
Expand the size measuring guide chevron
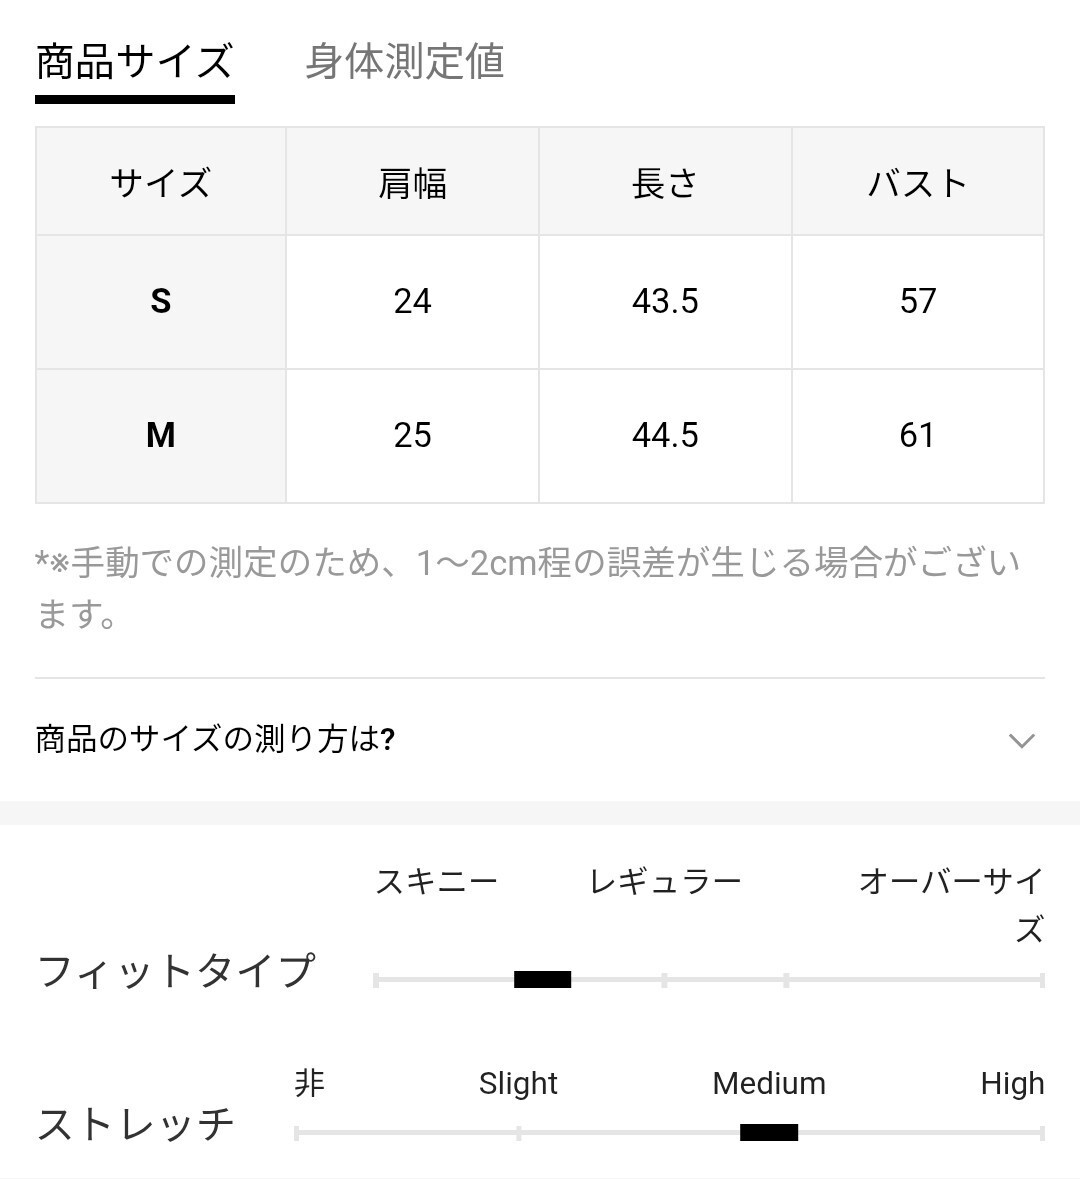click(1020, 741)
